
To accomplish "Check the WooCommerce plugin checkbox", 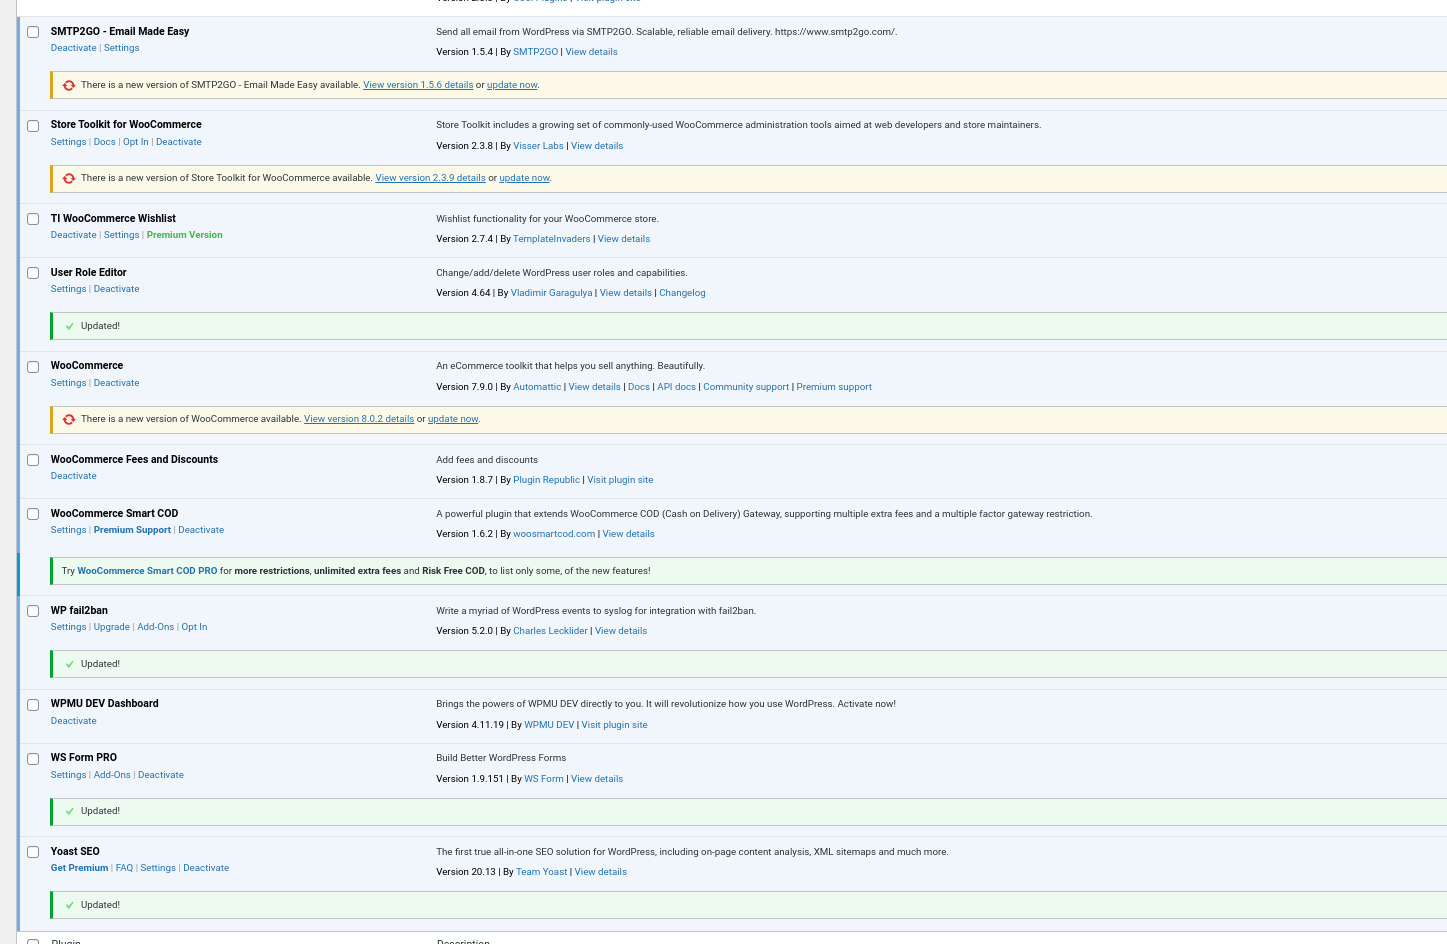I will [33, 367].
